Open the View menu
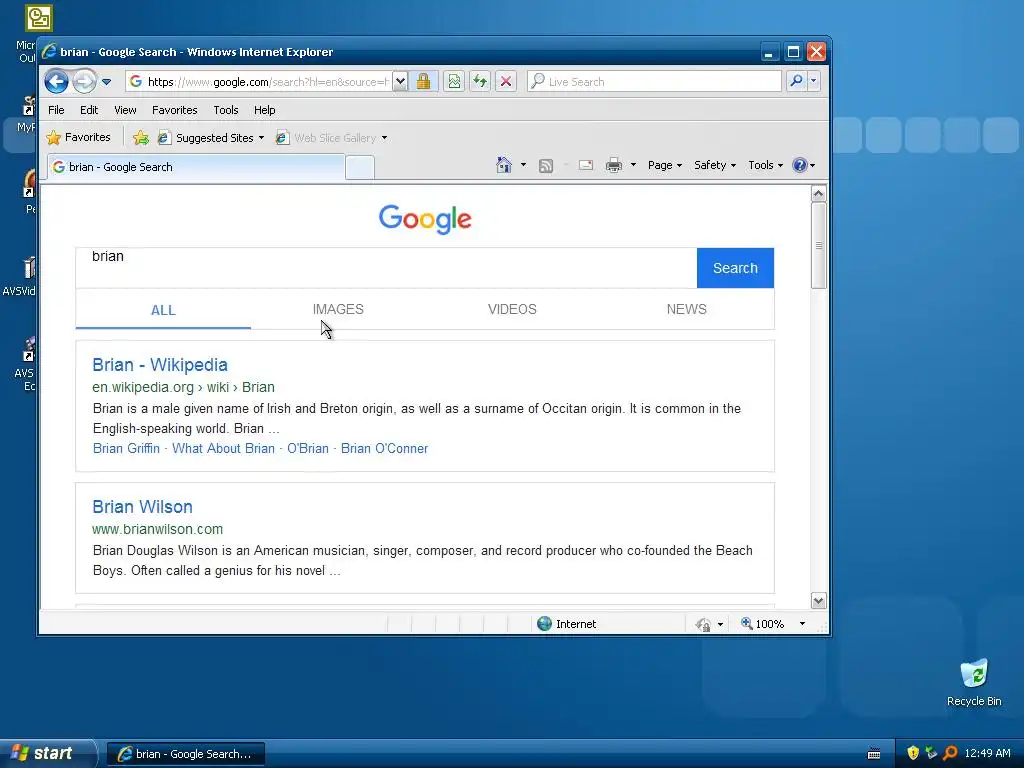 pyautogui.click(x=125, y=110)
